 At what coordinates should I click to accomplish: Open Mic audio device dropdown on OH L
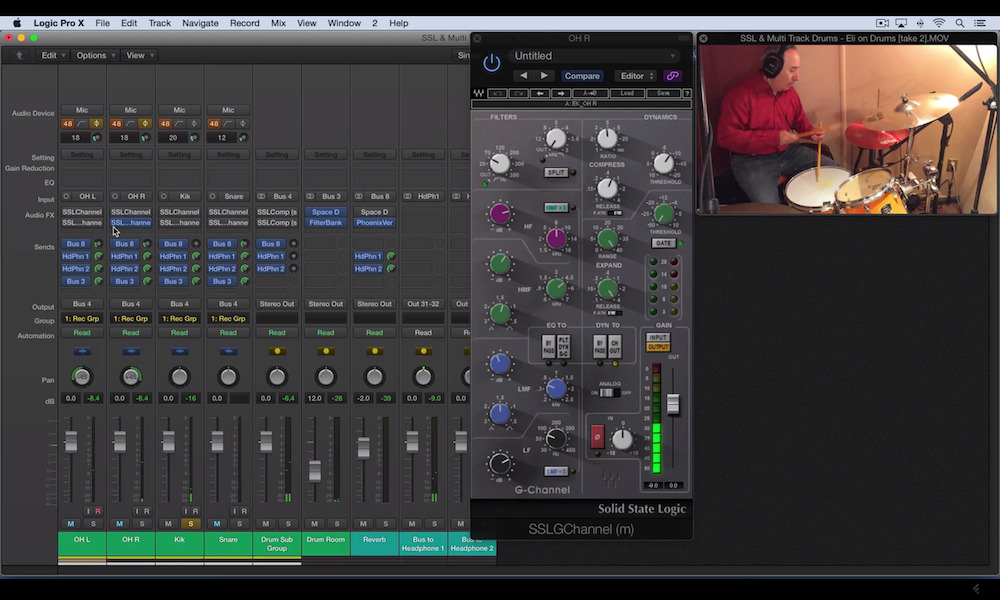click(82, 110)
